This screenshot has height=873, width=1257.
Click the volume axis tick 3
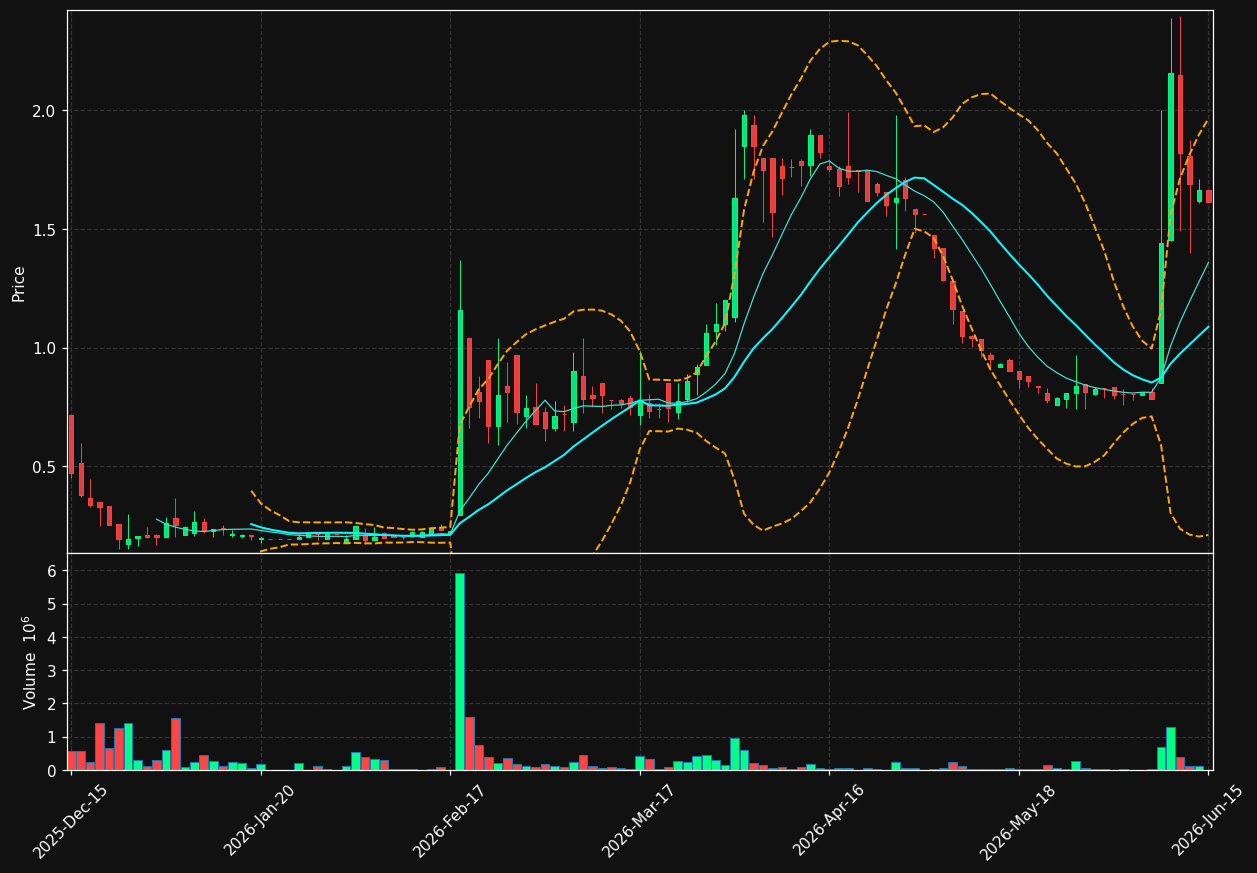tap(53, 671)
